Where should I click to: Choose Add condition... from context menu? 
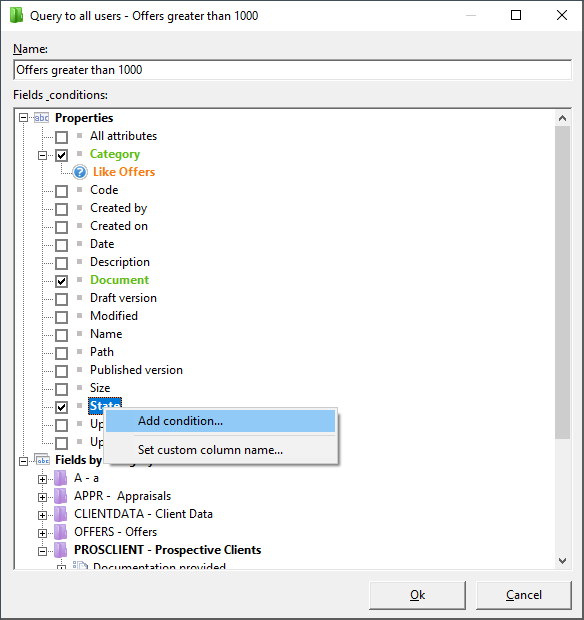pyautogui.click(x=221, y=421)
